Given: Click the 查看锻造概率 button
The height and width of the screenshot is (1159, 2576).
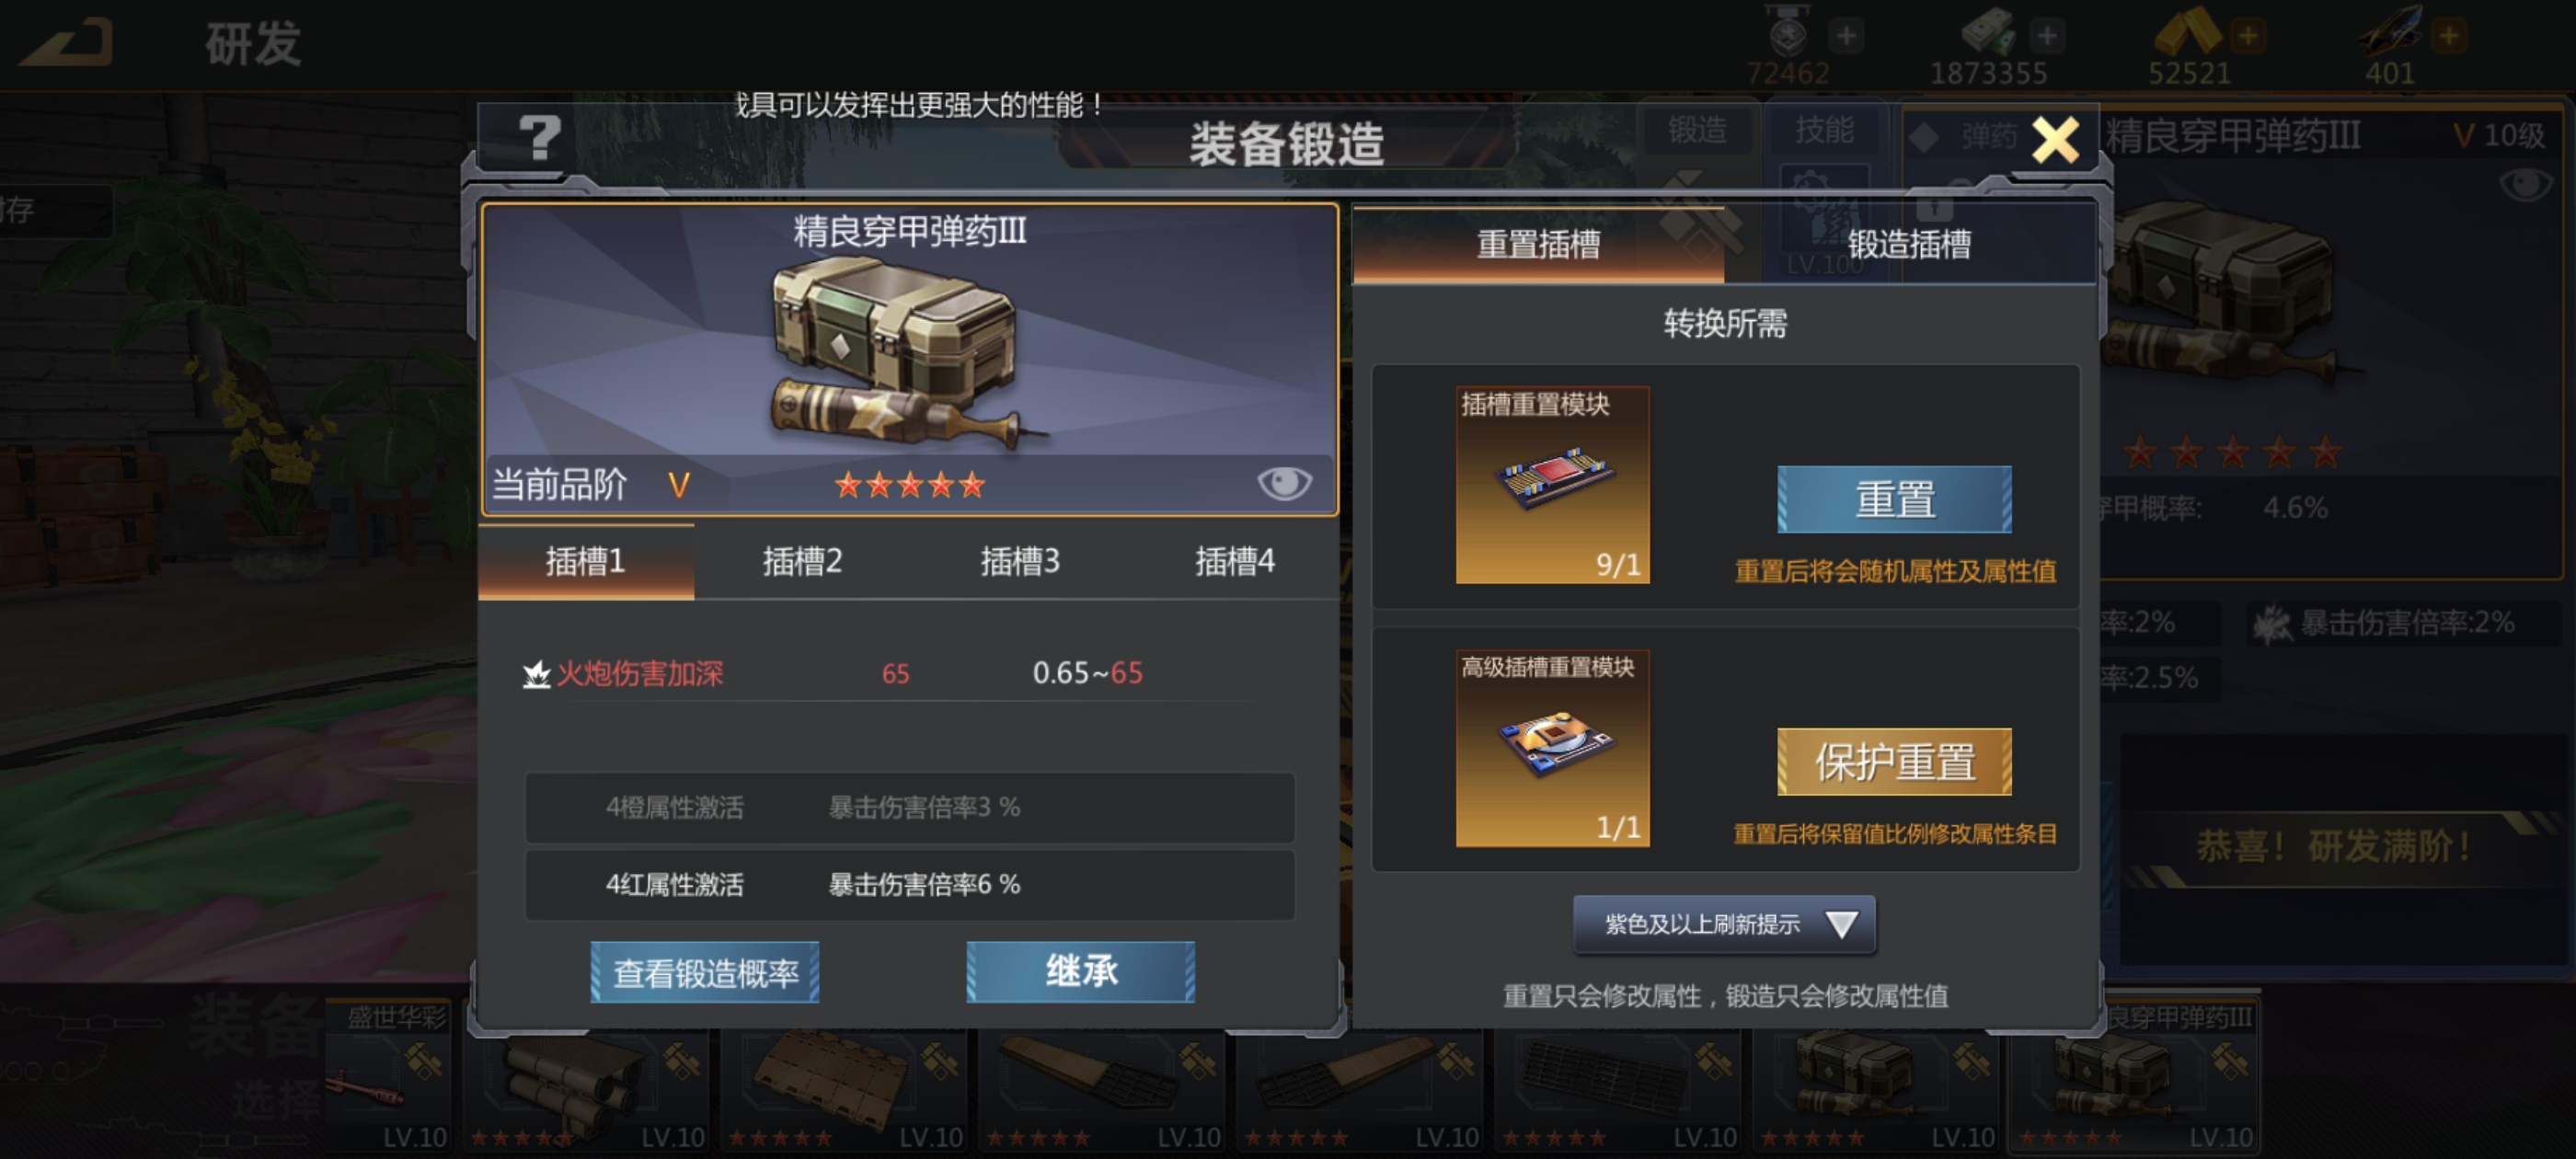Looking at the screenshot, I should (705, 972).
